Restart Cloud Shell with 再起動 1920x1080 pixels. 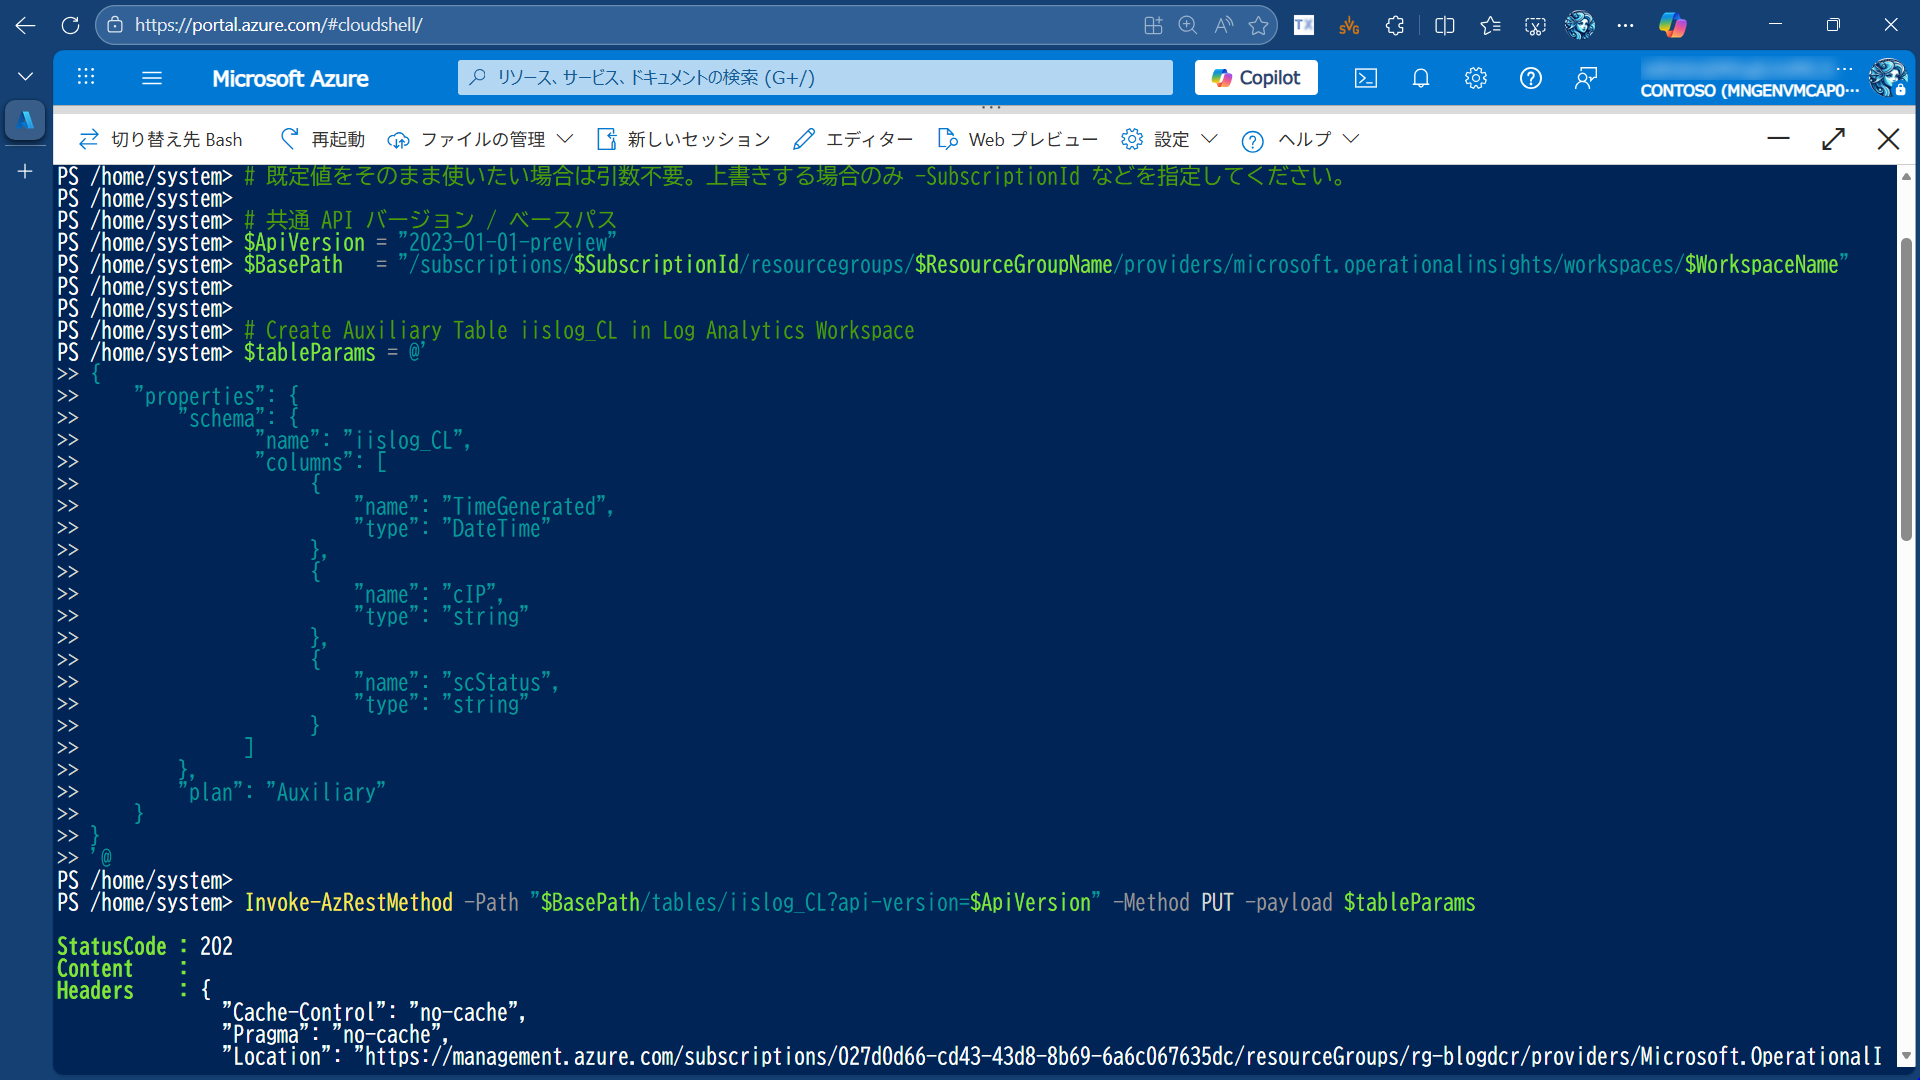pyautogui.click(x=322, y=139)
